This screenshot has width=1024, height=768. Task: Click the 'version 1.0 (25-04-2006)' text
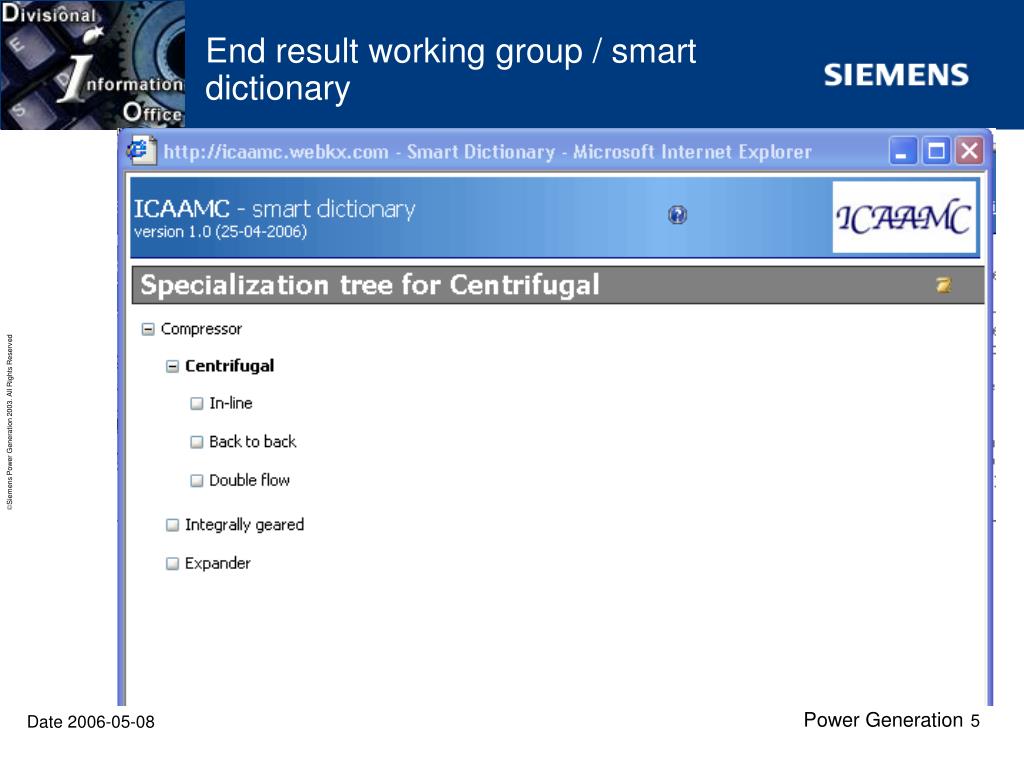(220, 232)
